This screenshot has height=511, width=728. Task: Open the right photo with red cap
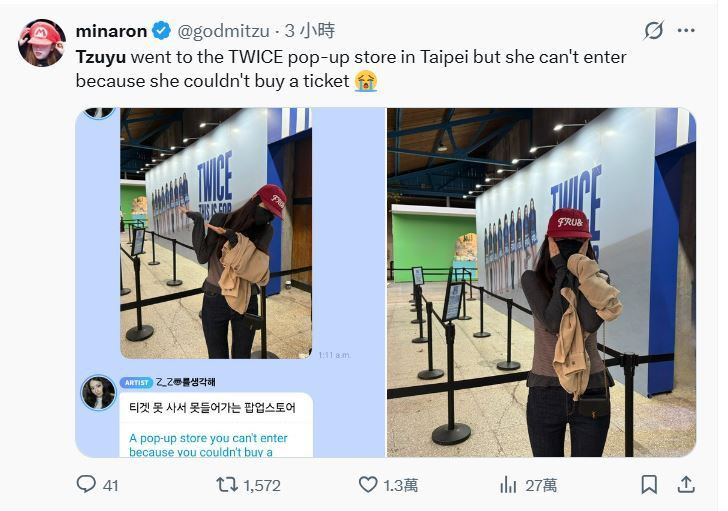point(541,282)
